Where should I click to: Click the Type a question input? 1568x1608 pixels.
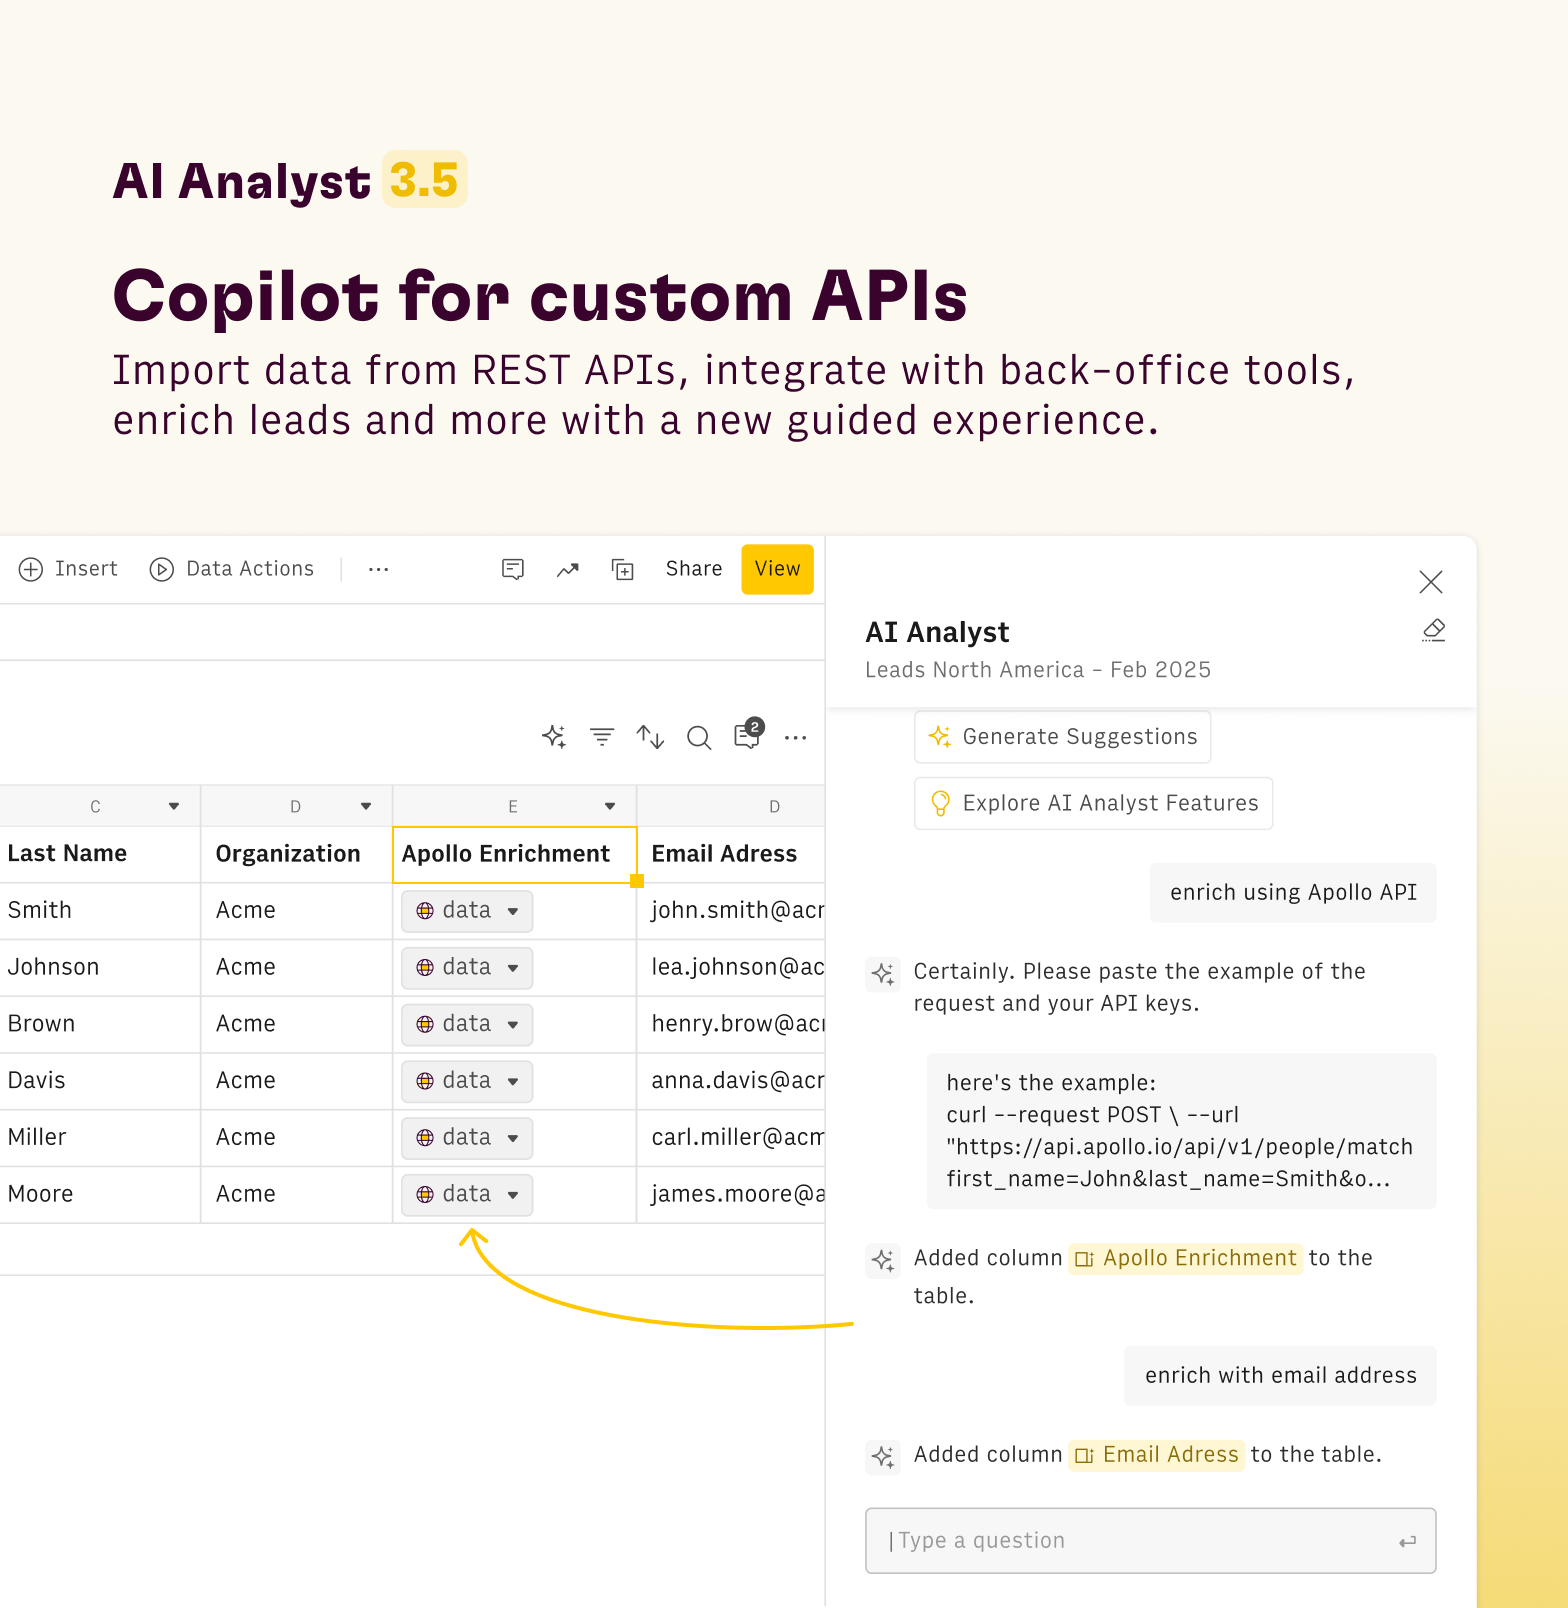(1151, 1541)
